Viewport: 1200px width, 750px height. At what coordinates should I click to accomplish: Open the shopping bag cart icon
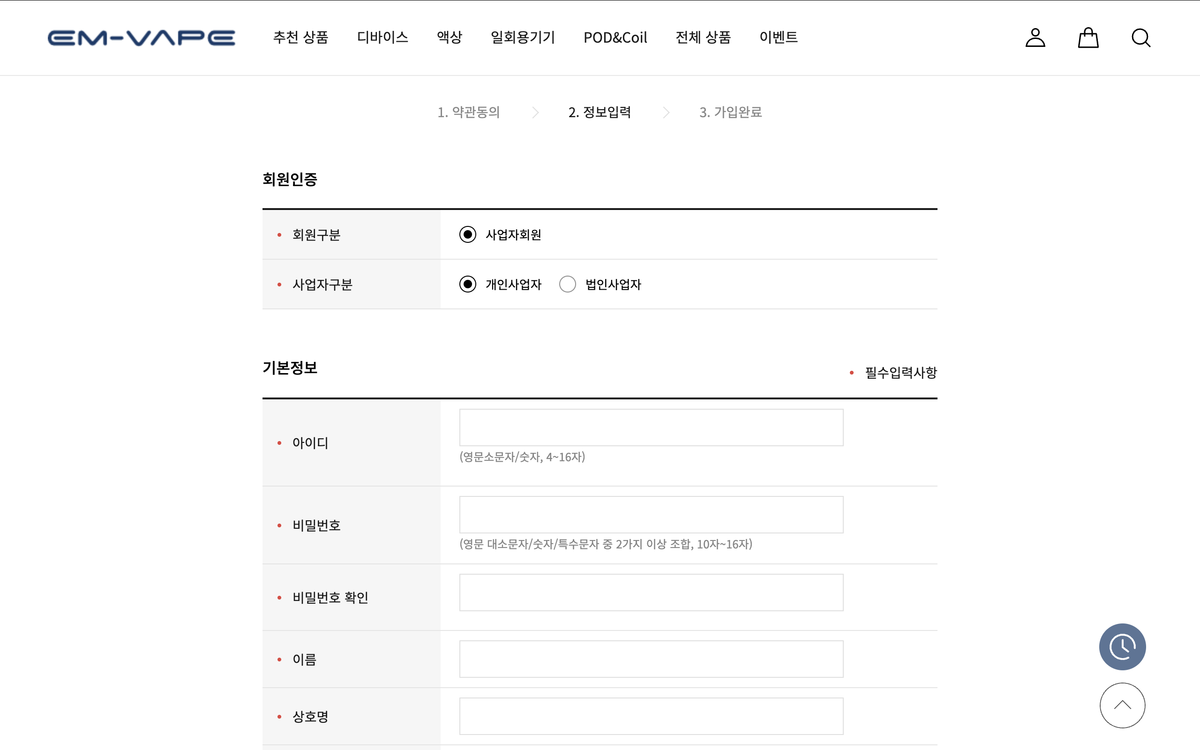[1088, 38]
